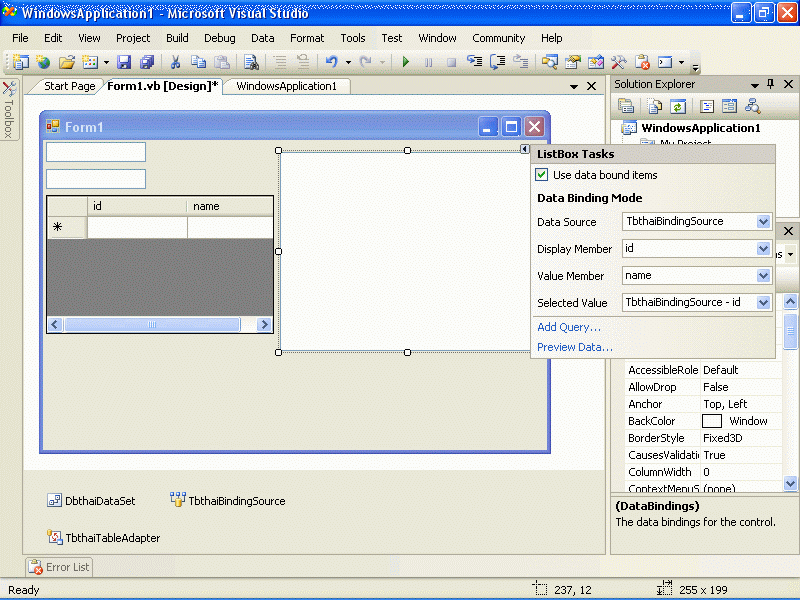The image size is (800, 600).
Task: Click the first text box on Form1
Action: tap(96, 152)
